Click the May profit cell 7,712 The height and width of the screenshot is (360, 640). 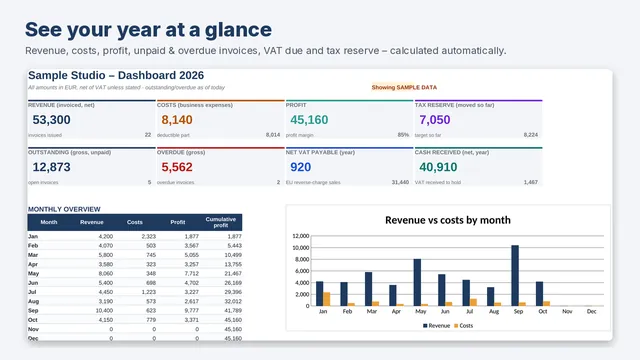pos(191,273)
